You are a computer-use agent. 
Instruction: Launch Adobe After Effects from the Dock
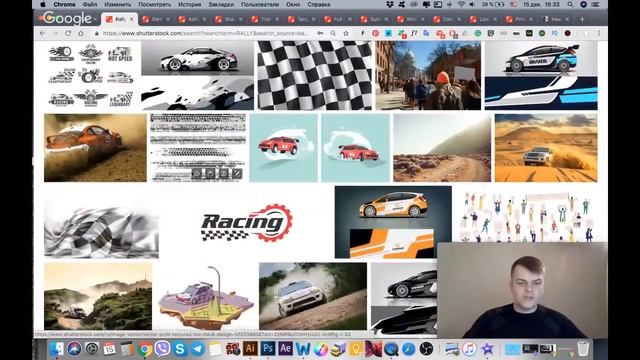[x=285, y=349]
